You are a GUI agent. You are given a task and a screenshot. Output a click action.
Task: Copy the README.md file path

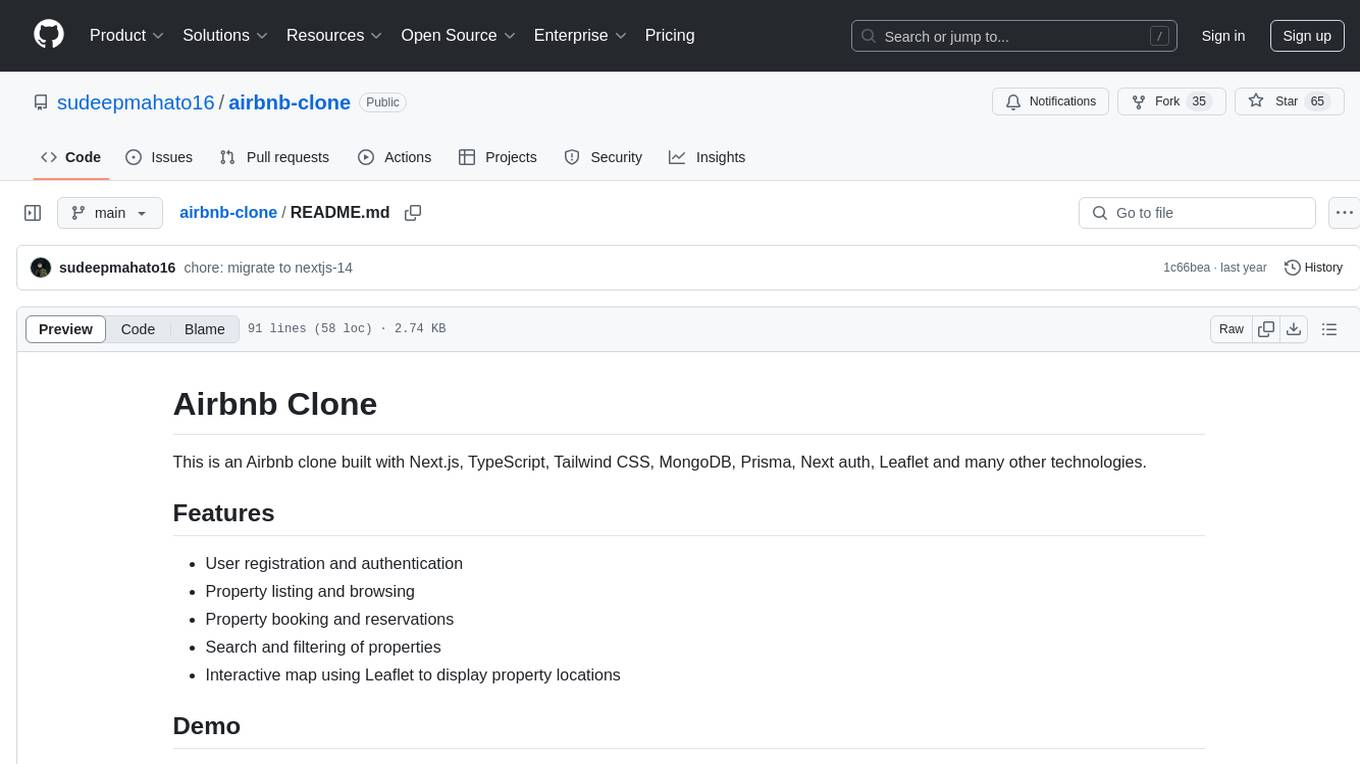pos(413,213)
